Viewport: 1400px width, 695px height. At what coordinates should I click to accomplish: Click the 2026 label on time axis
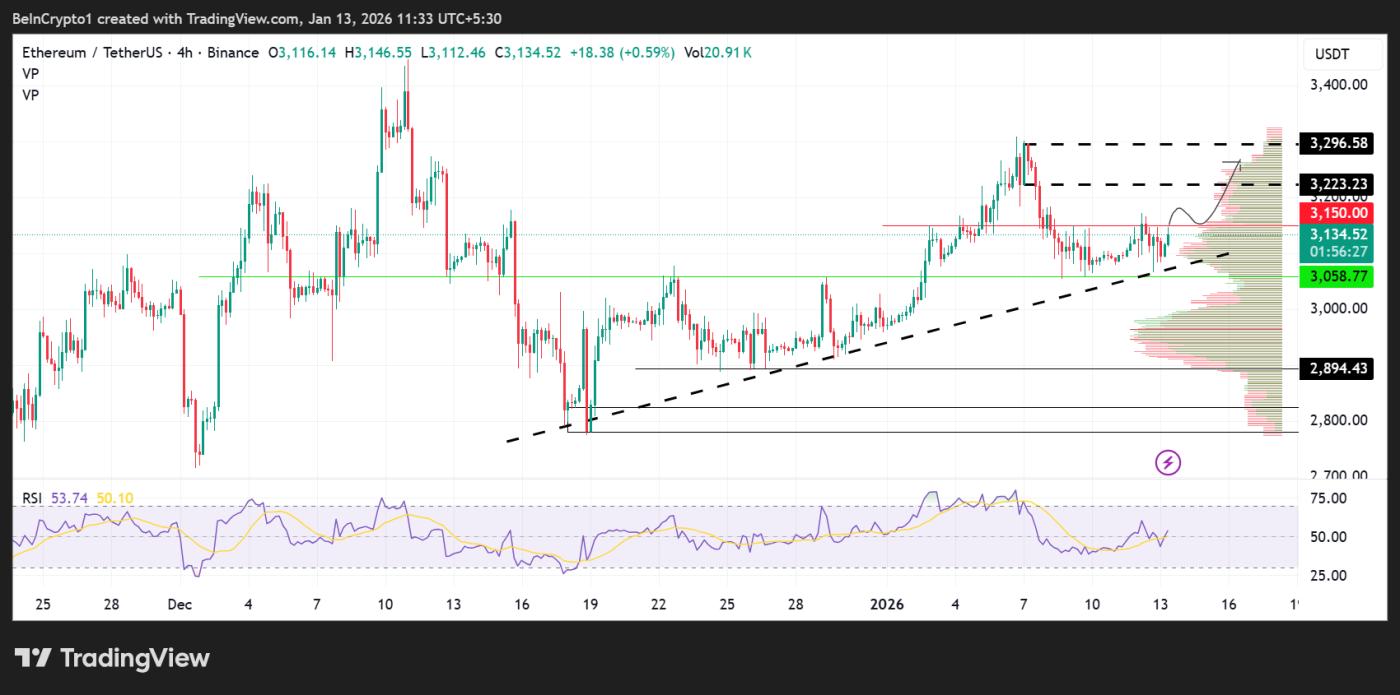888,605
